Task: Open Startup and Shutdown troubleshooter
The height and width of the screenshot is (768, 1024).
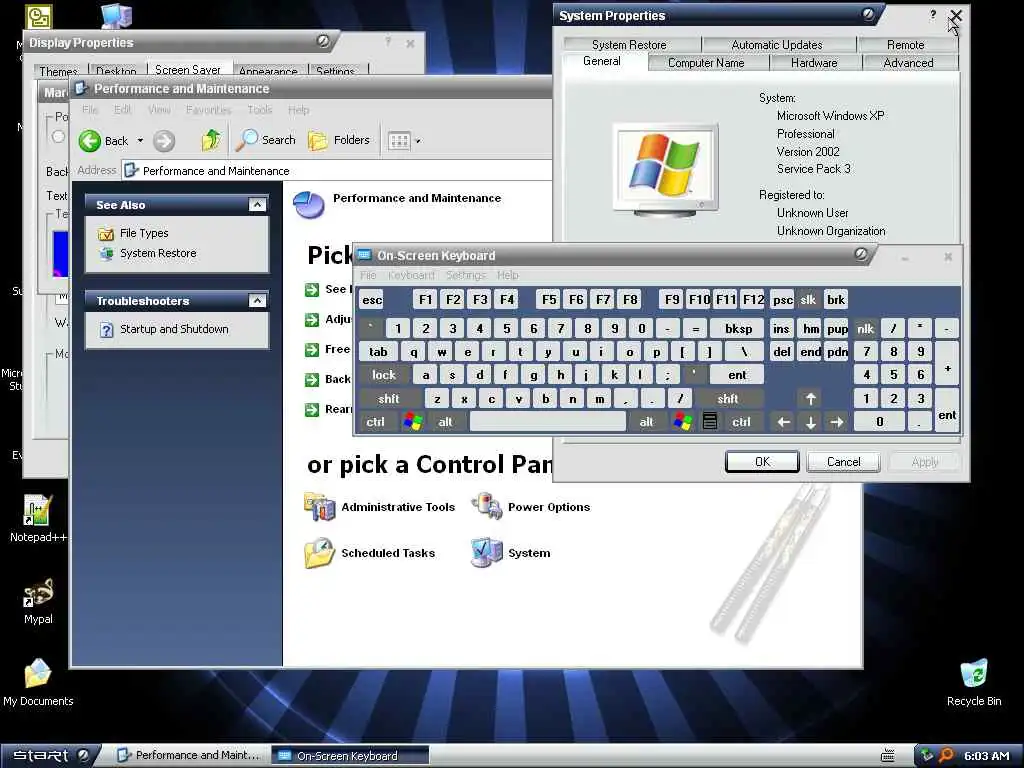Action: pos(174,329)
